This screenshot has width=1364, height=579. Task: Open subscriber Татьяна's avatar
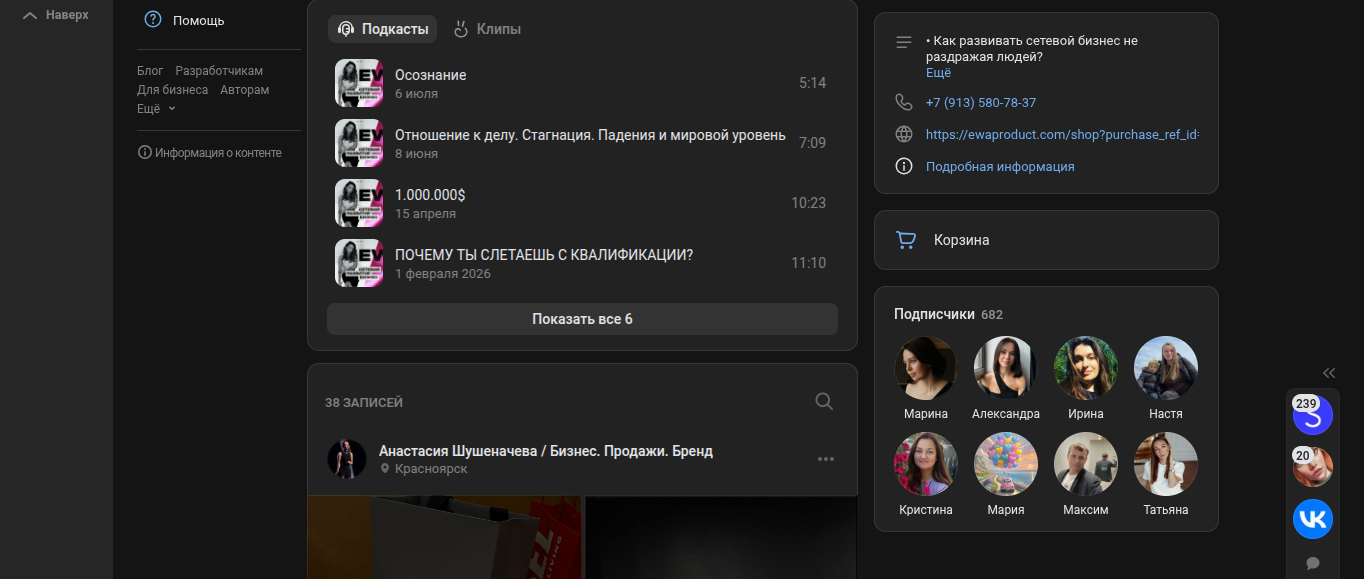pyautogui.click(x=1166, y=464)
